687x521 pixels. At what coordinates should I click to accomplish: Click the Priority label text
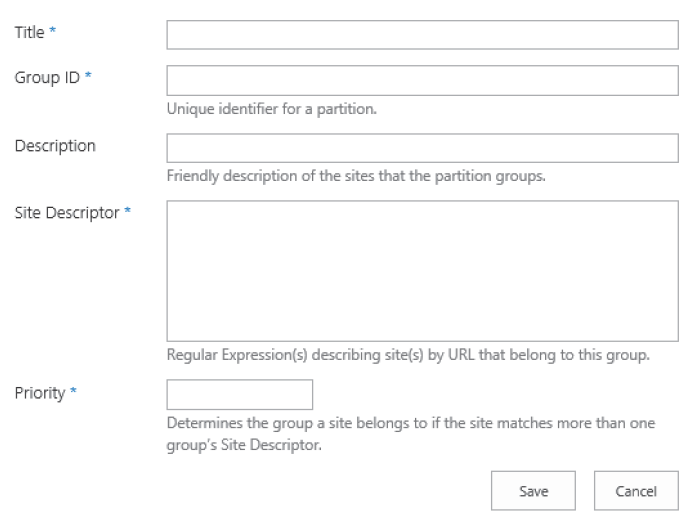[39, 392]
